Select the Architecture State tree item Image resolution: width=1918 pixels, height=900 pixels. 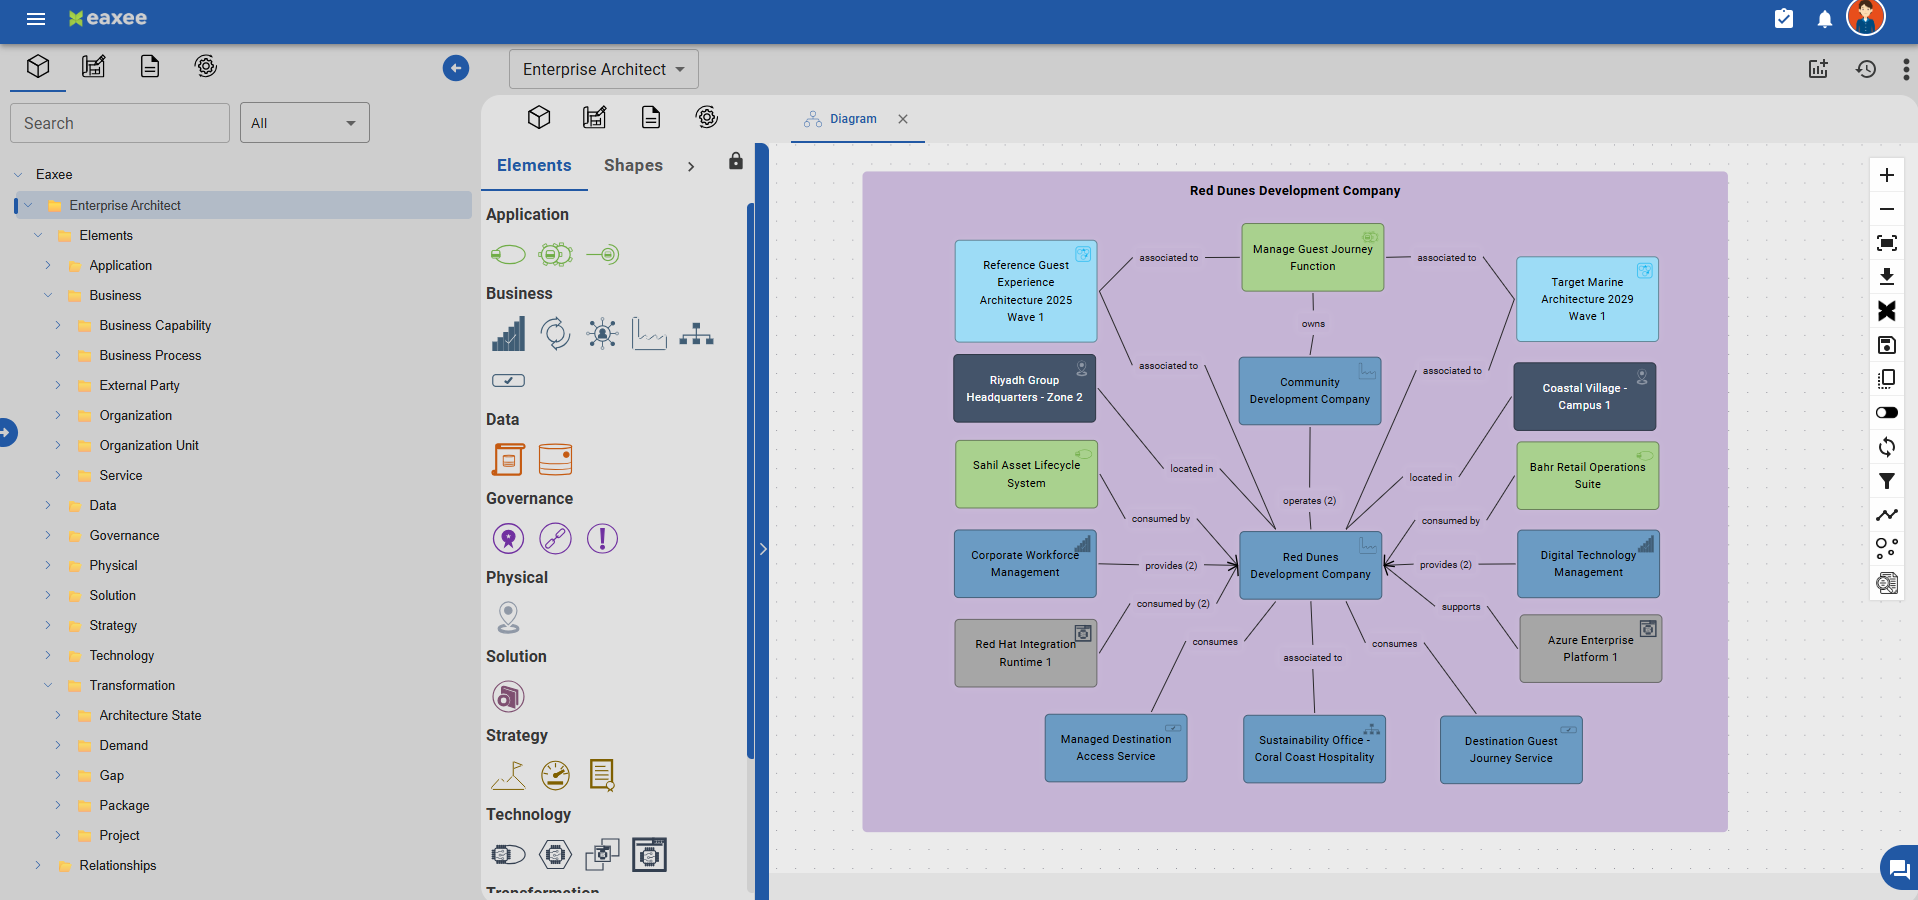(150, 716)
